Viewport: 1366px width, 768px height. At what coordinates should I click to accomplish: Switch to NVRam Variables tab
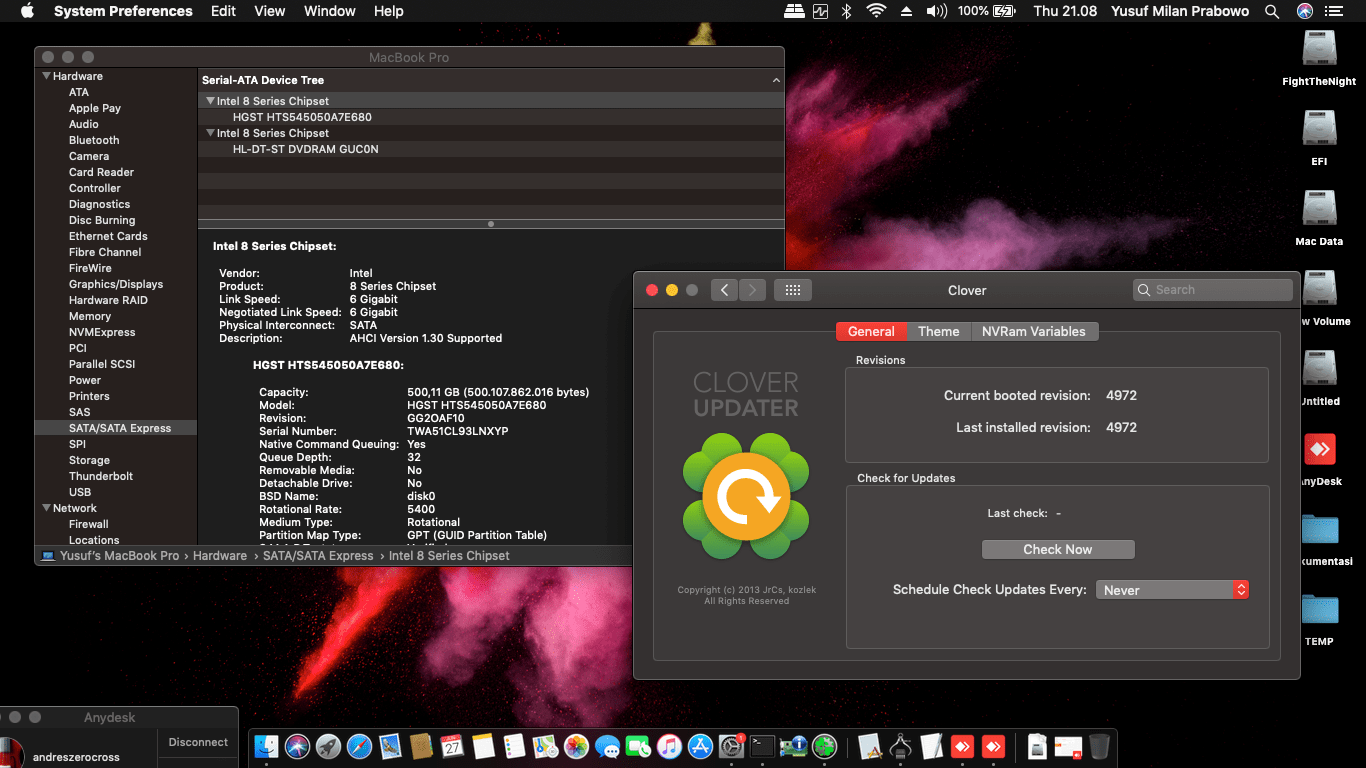click(1034, 331)
